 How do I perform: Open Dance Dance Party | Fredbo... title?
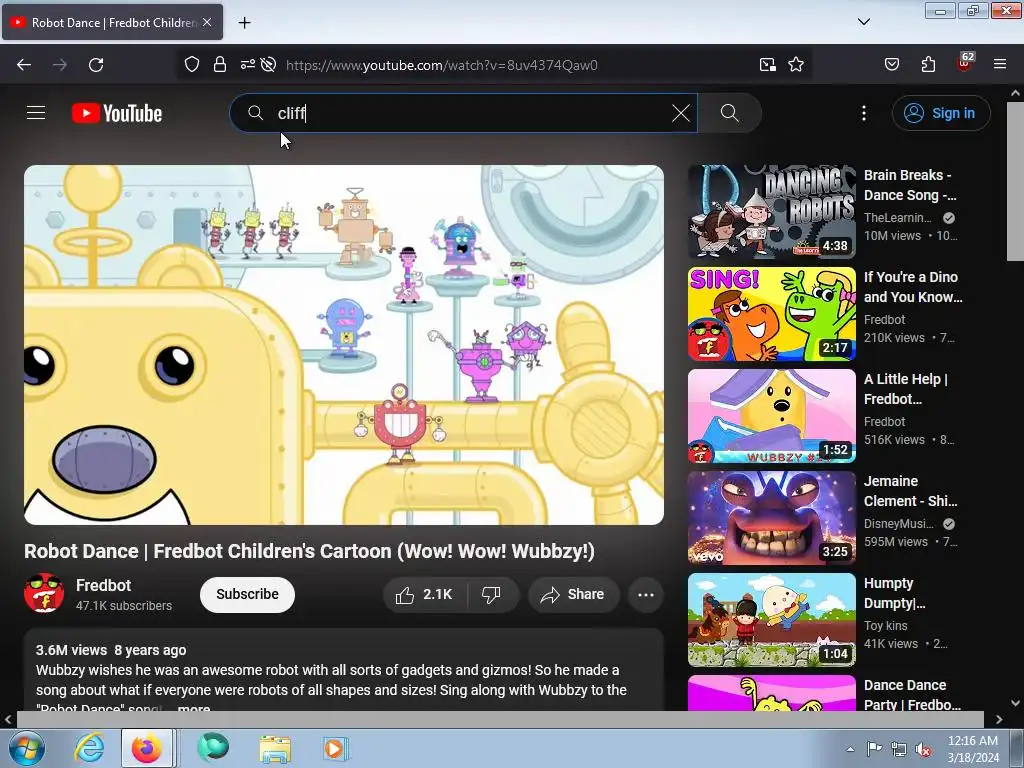912,695
